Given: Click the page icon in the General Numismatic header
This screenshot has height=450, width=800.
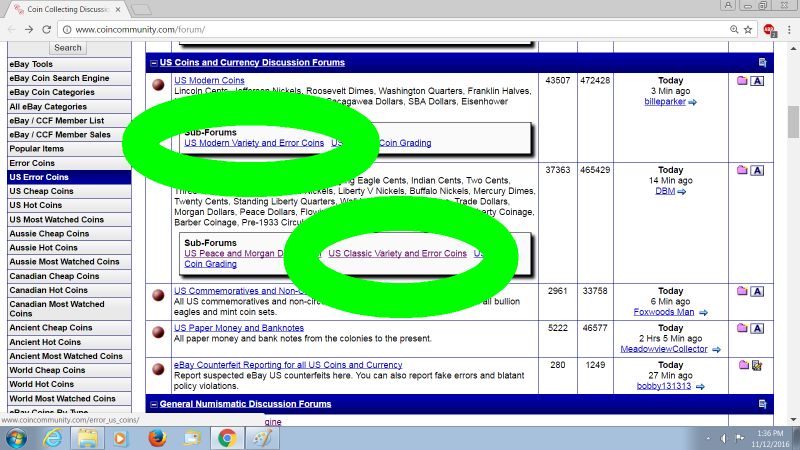Looking at the screenshot, I should [762, 404].
